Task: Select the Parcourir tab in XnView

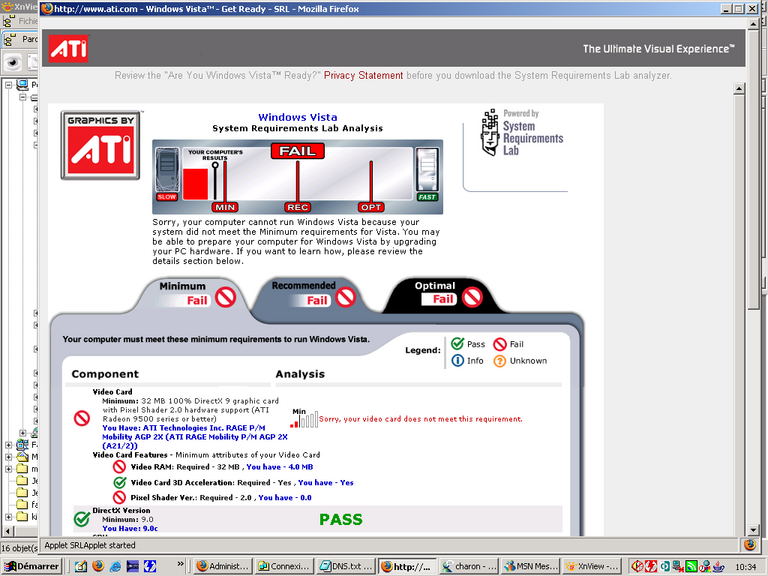Action: [x=21, y=39]
